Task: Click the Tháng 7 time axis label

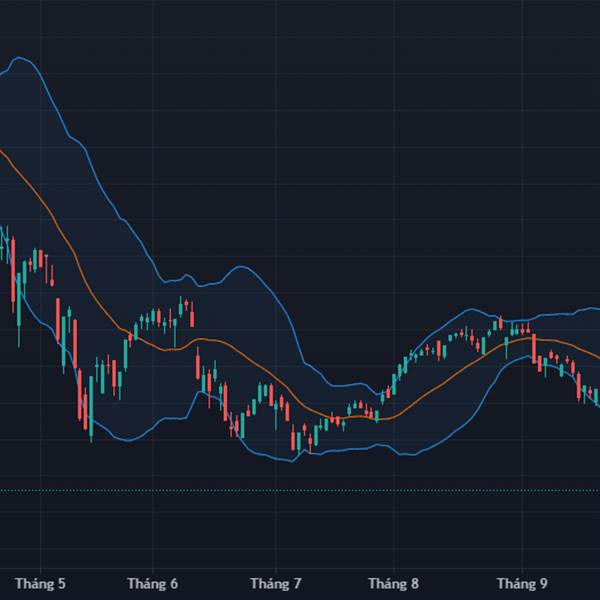Action: click(276, 584)
